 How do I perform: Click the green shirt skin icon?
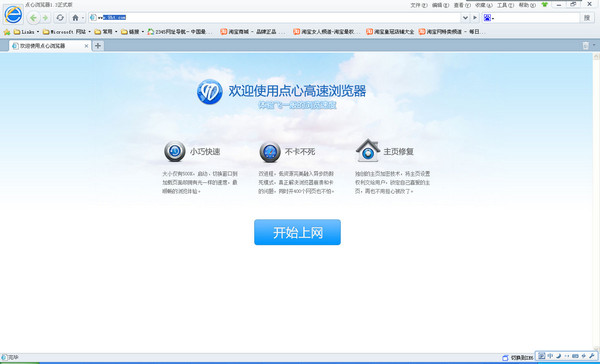click(545, 5)
